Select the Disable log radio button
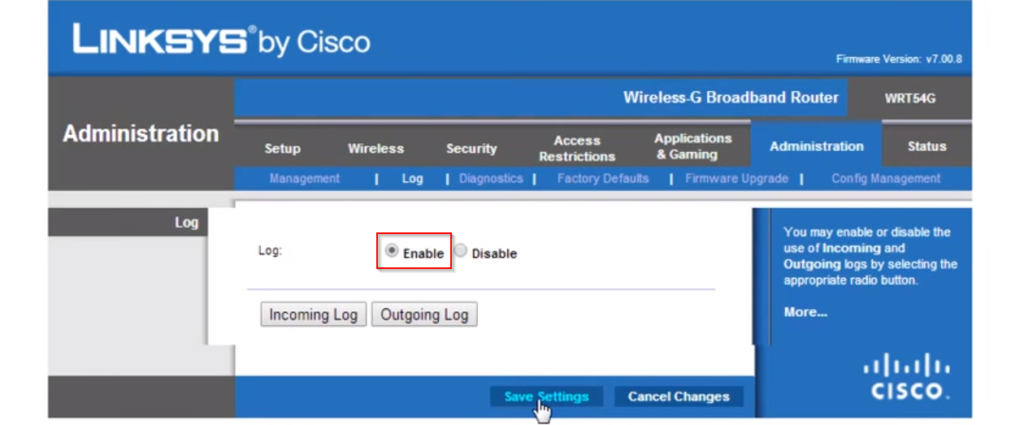This screenshot has height=425, width=1024. 461,252
